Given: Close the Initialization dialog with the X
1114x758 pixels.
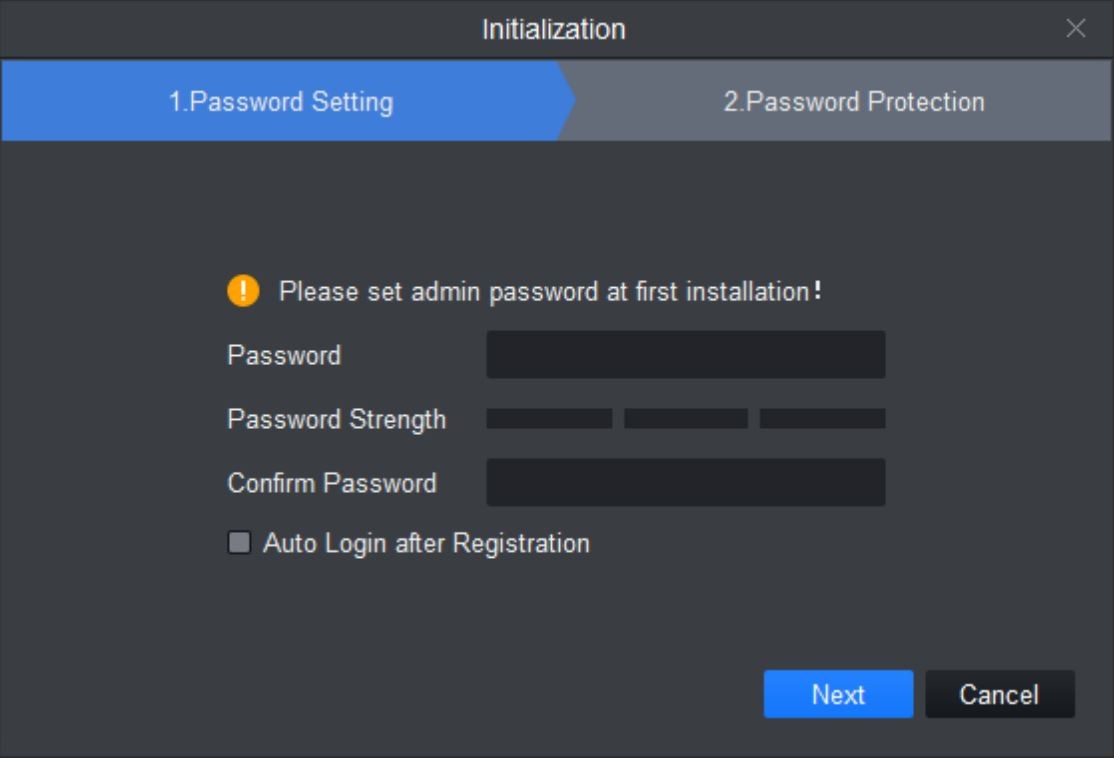Looking at the screenshot, I should [1076, 28].
